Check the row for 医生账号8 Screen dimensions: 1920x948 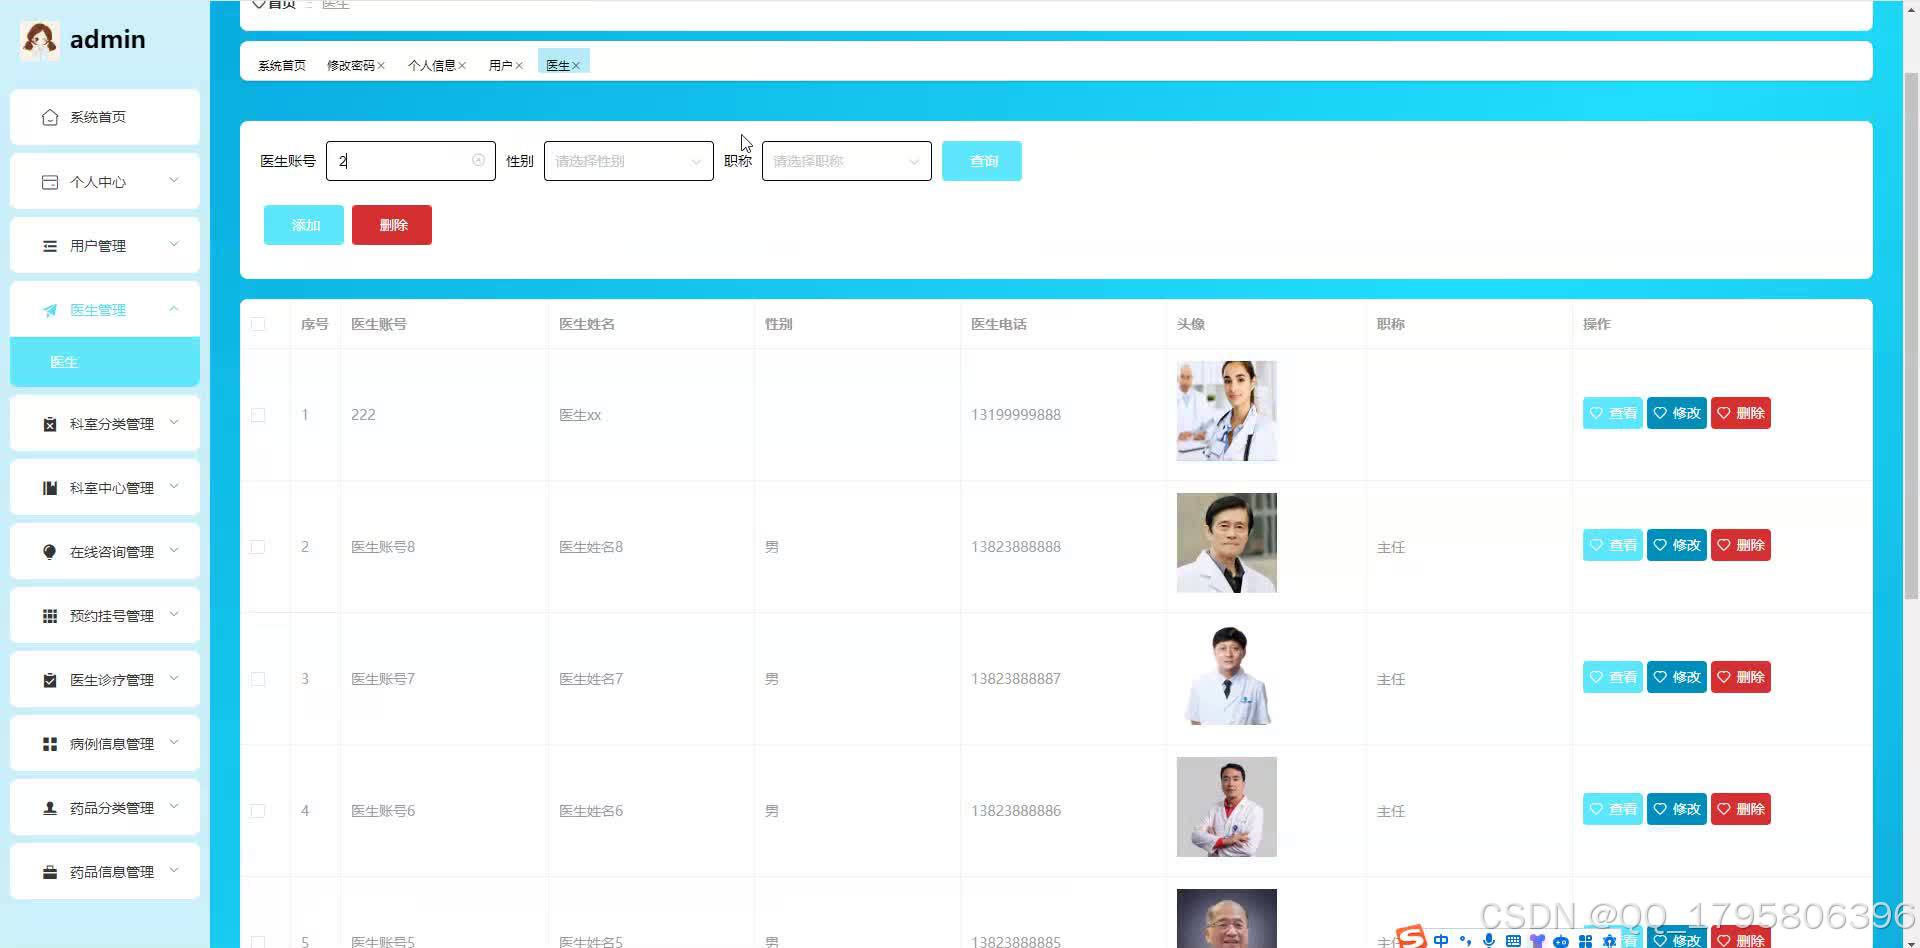(258, 547)
